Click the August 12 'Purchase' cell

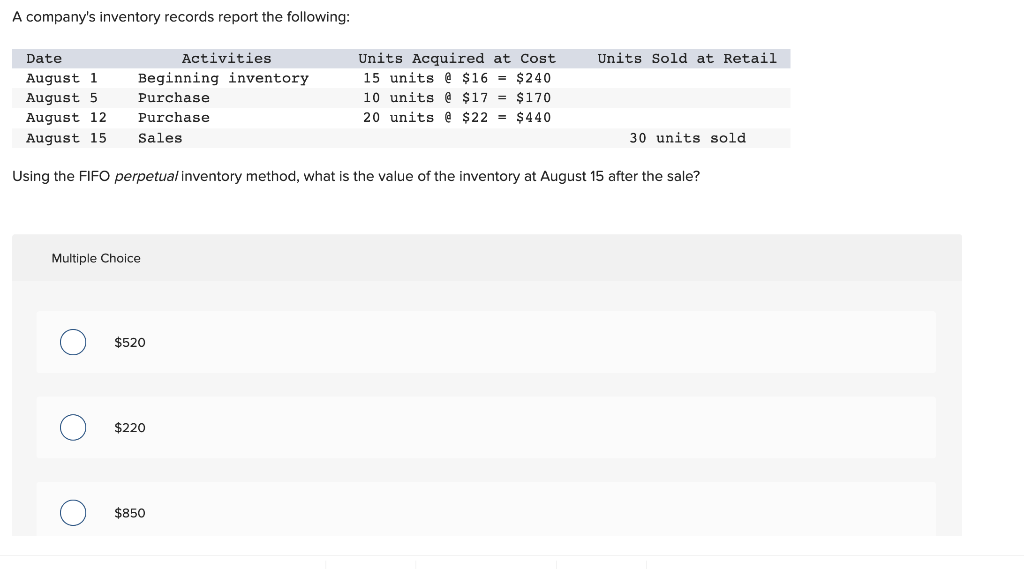pyautogui.click(x=174, y=118)
